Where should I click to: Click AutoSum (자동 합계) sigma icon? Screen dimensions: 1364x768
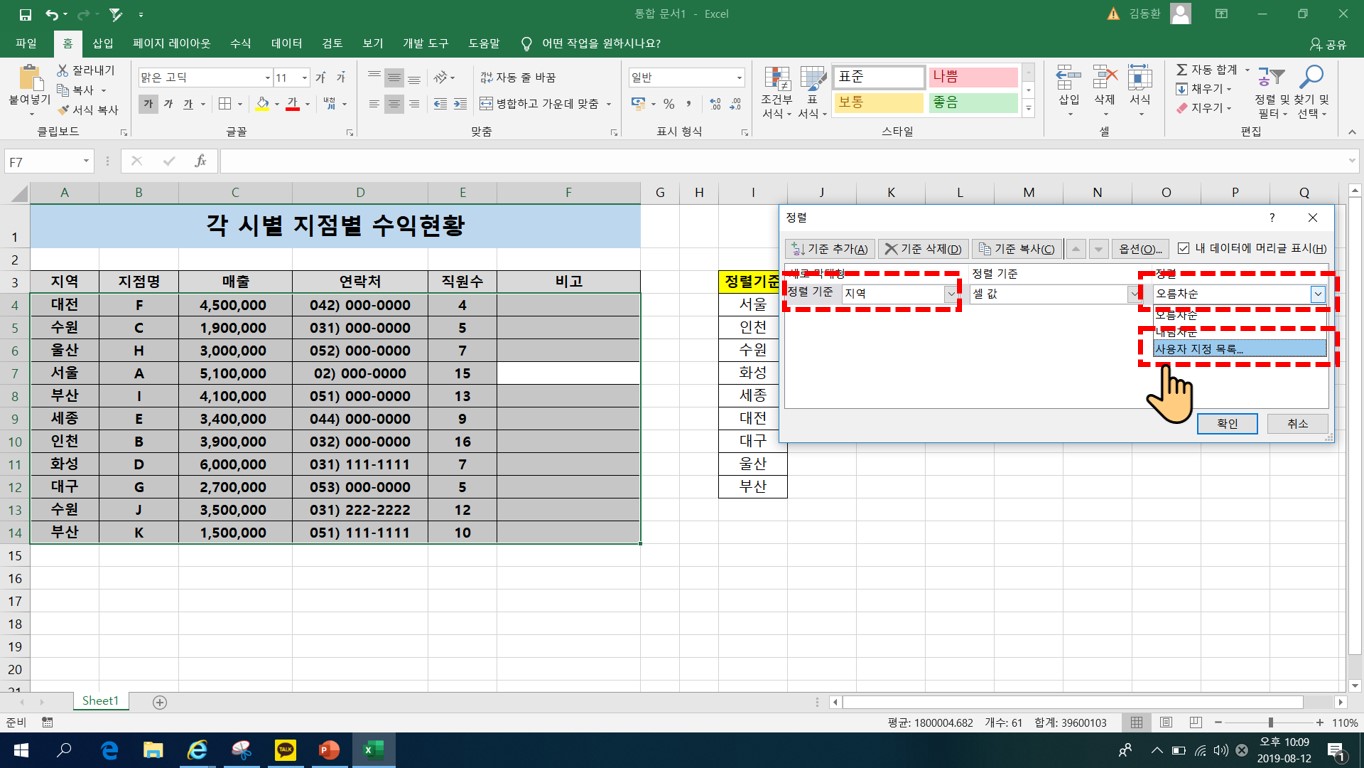[1182, 70]
